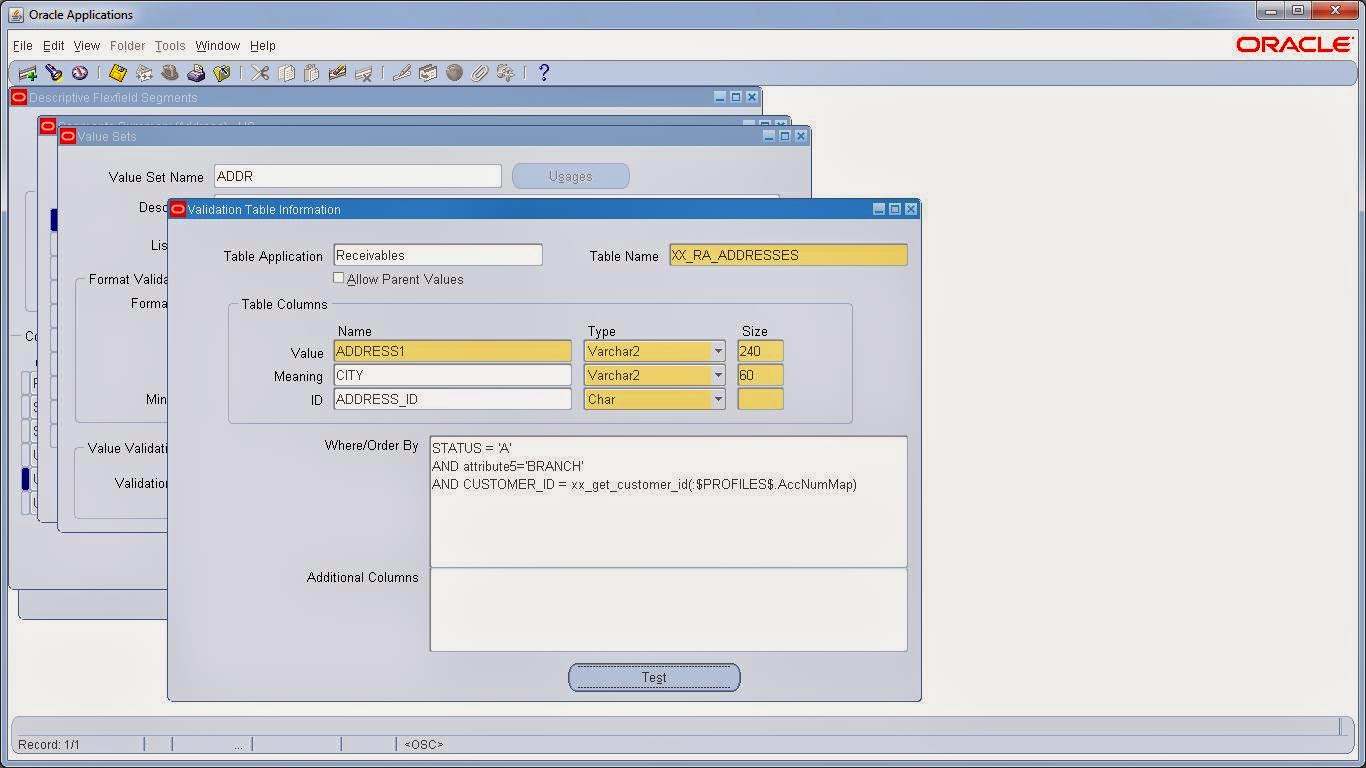Viewport: 1366px width, 768px height.
Task: Print with the printer toolbar icon
Action: 196,73
